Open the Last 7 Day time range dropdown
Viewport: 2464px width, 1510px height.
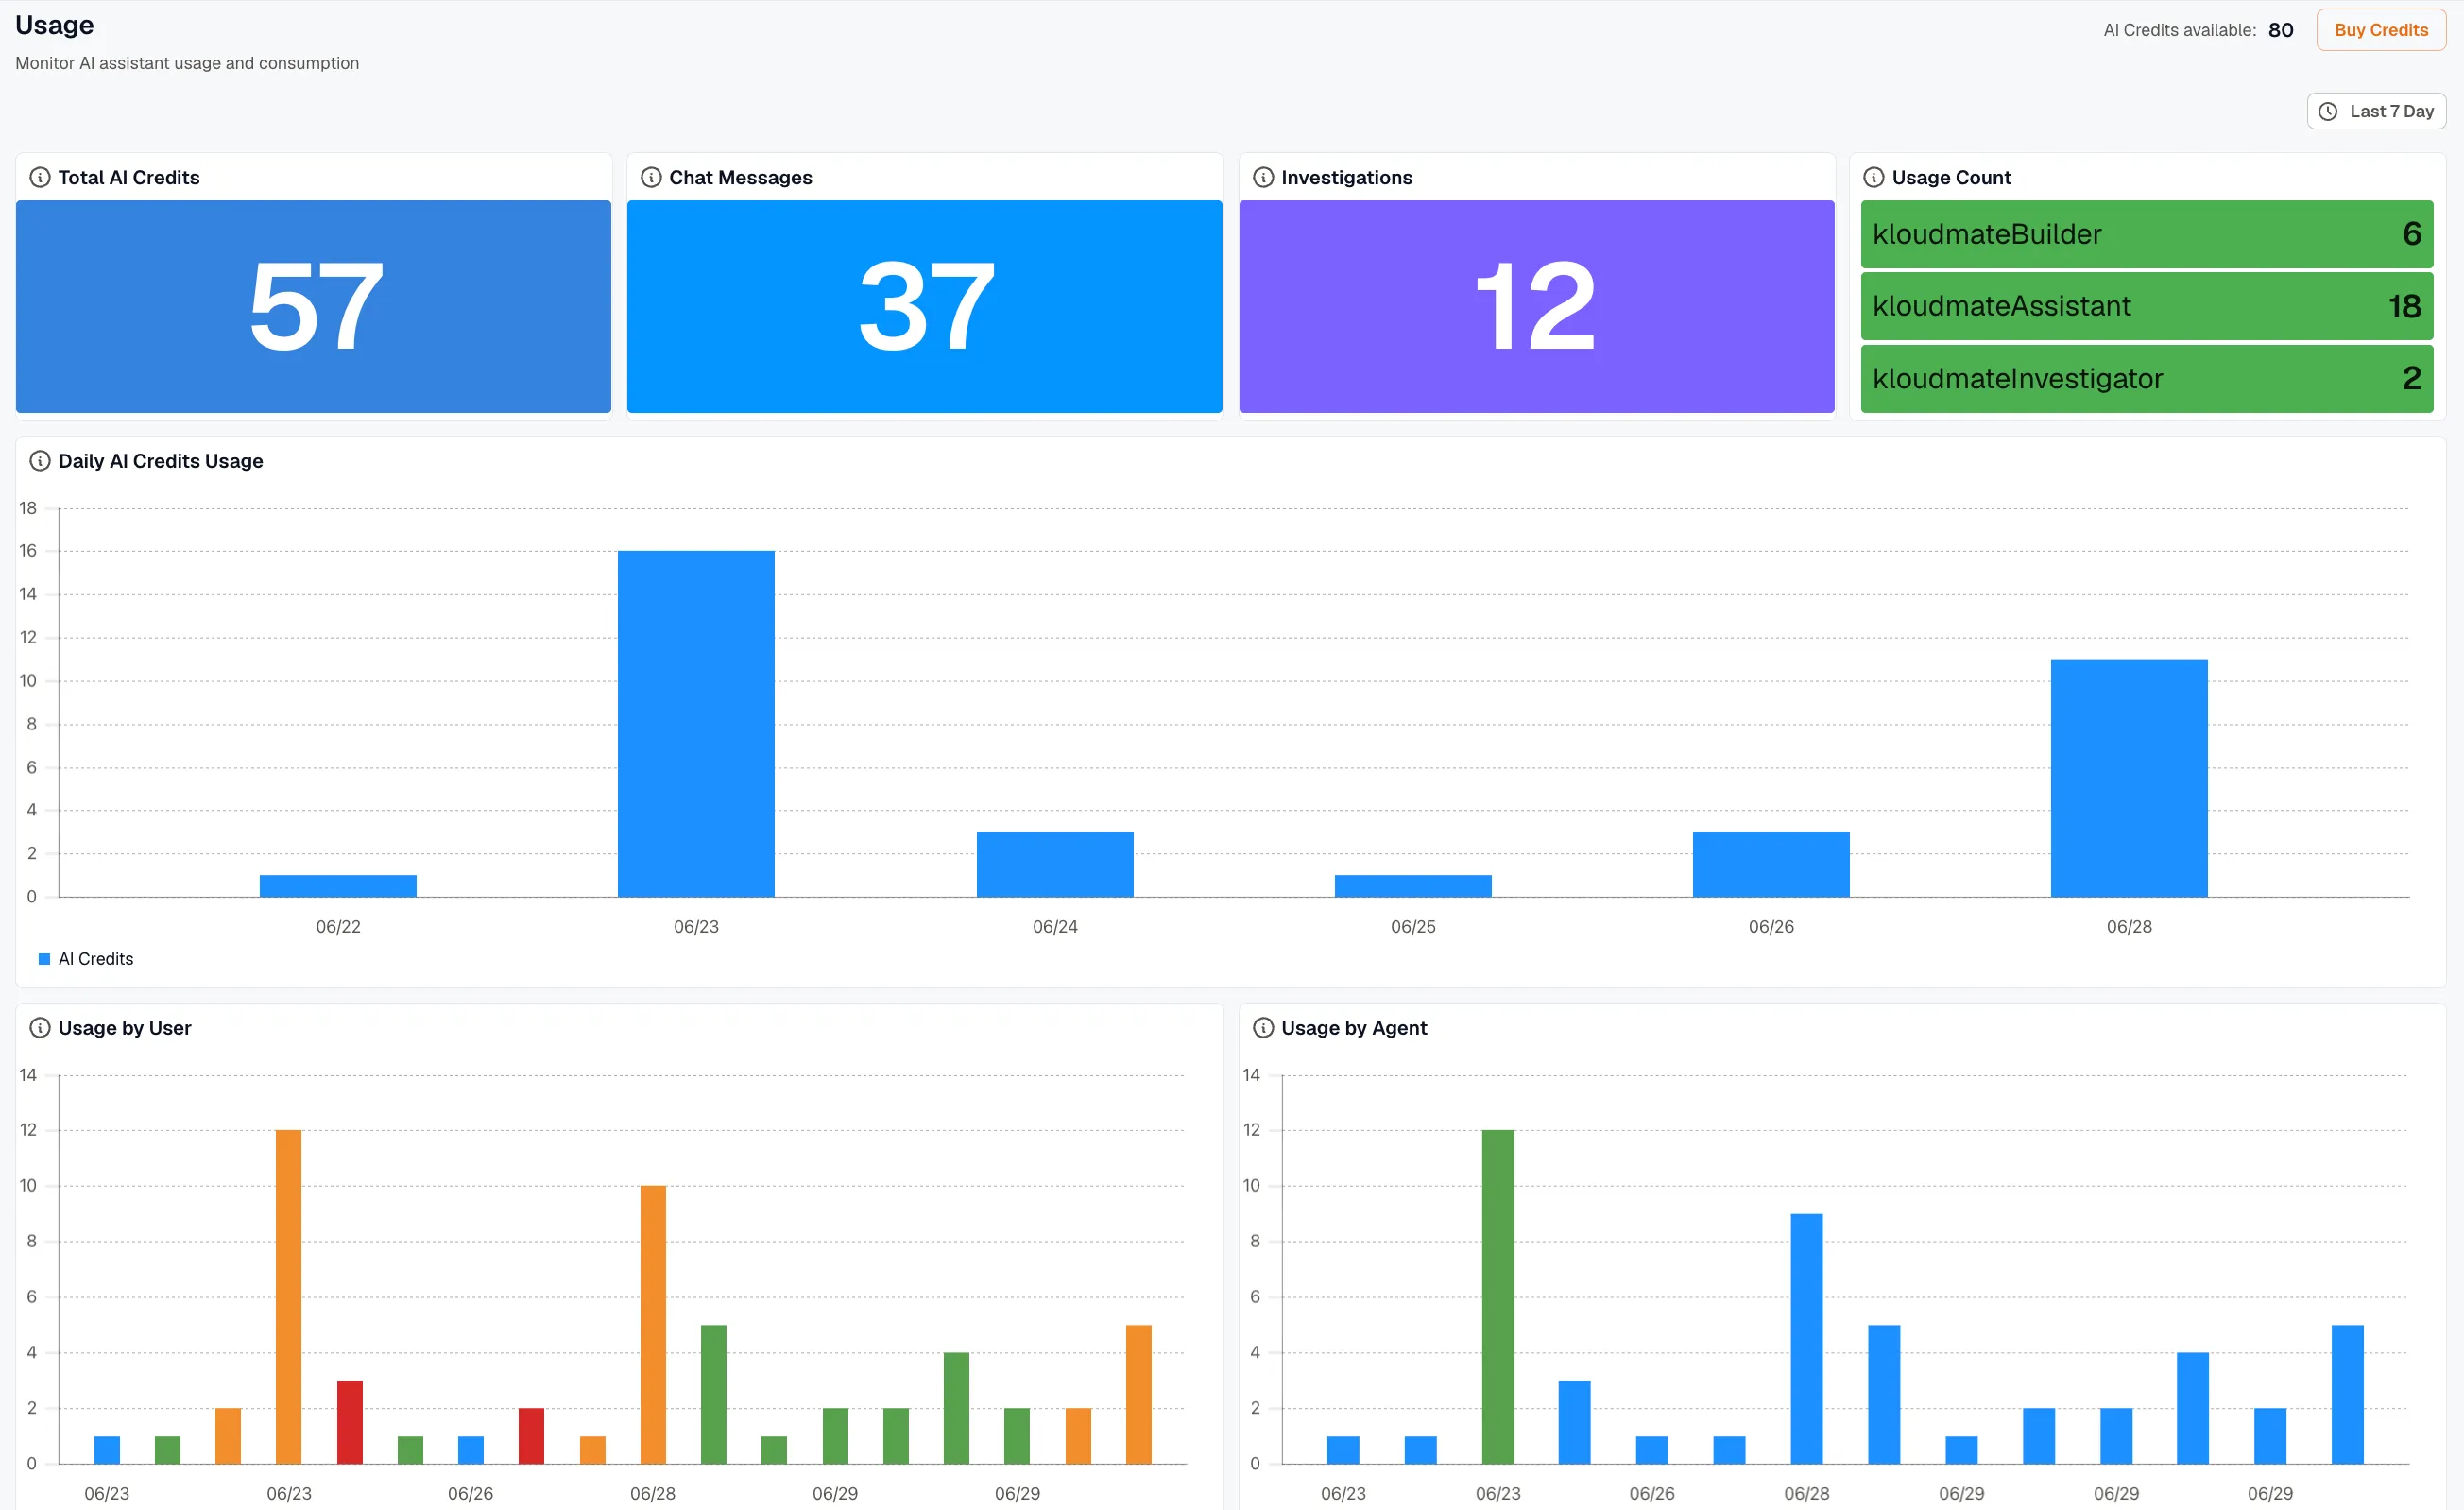[2376, 111]
